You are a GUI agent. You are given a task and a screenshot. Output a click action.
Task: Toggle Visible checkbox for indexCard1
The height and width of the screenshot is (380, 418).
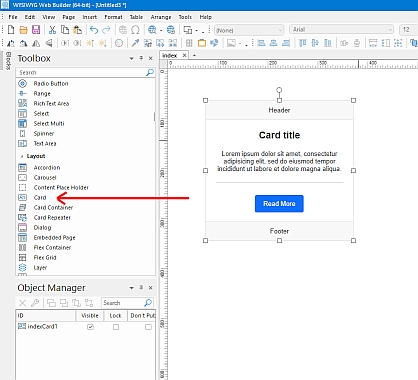point(90,327)
